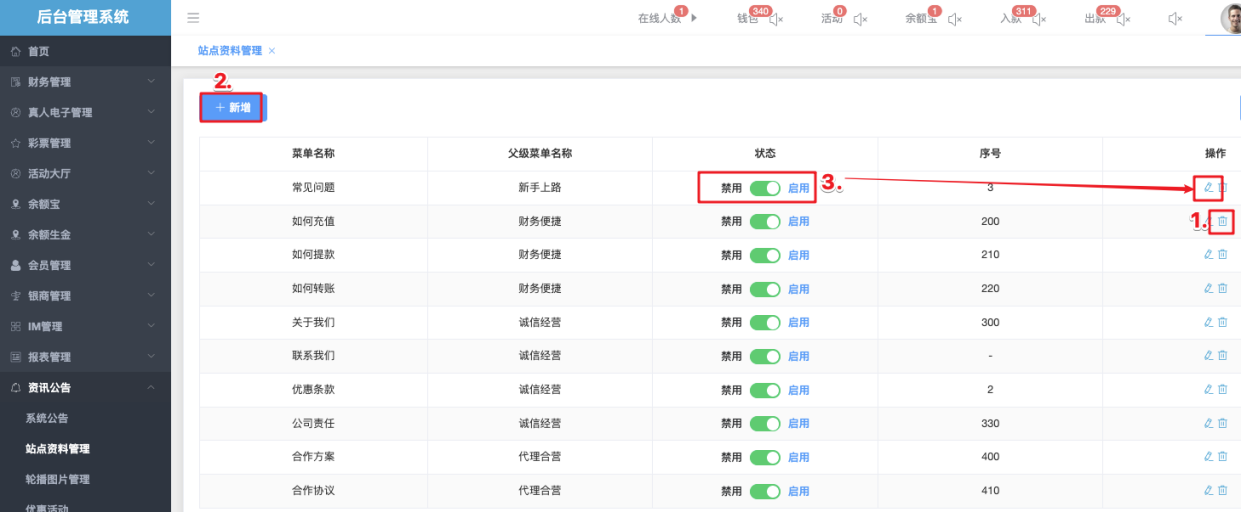This screenshot has width=1241, height=512.
Task: Click the hamburger menu collapse icon
Action: point(193,18)
